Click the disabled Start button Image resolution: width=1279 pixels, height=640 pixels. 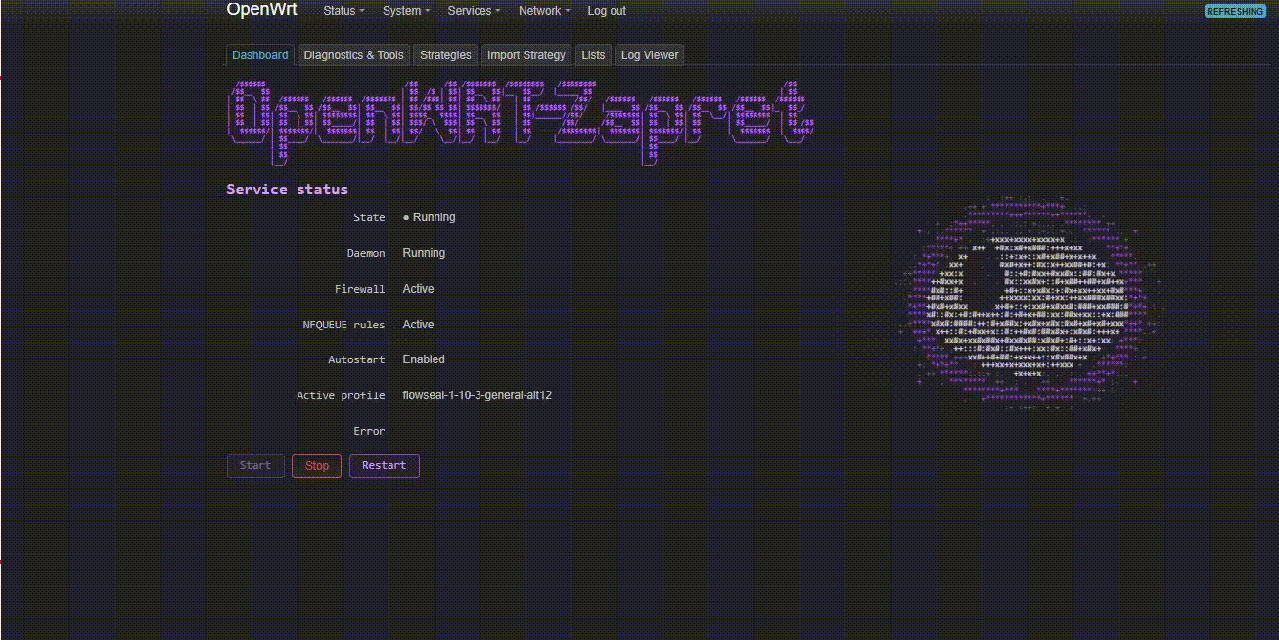coord(255,466)
